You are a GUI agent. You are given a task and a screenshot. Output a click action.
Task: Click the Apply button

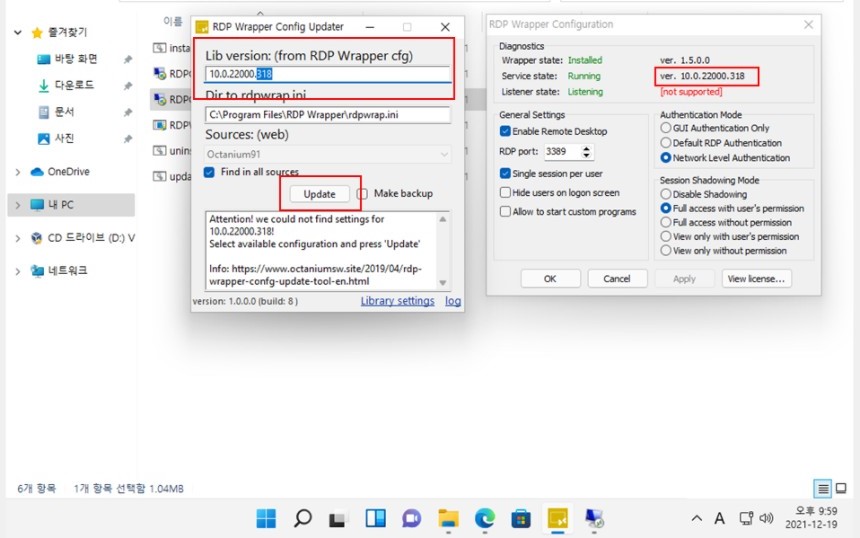click(684, 279)
